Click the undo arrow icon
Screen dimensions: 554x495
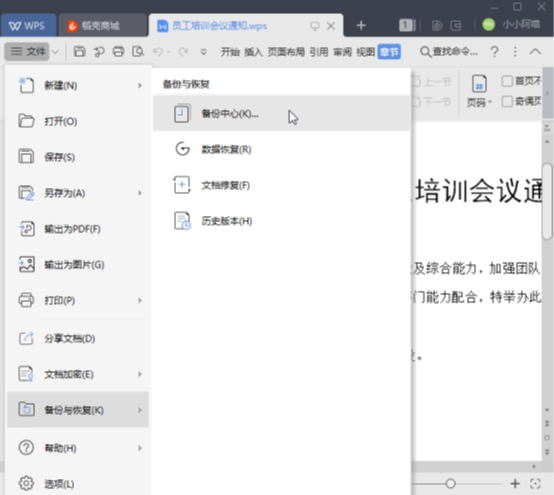(x=158, y=52)
